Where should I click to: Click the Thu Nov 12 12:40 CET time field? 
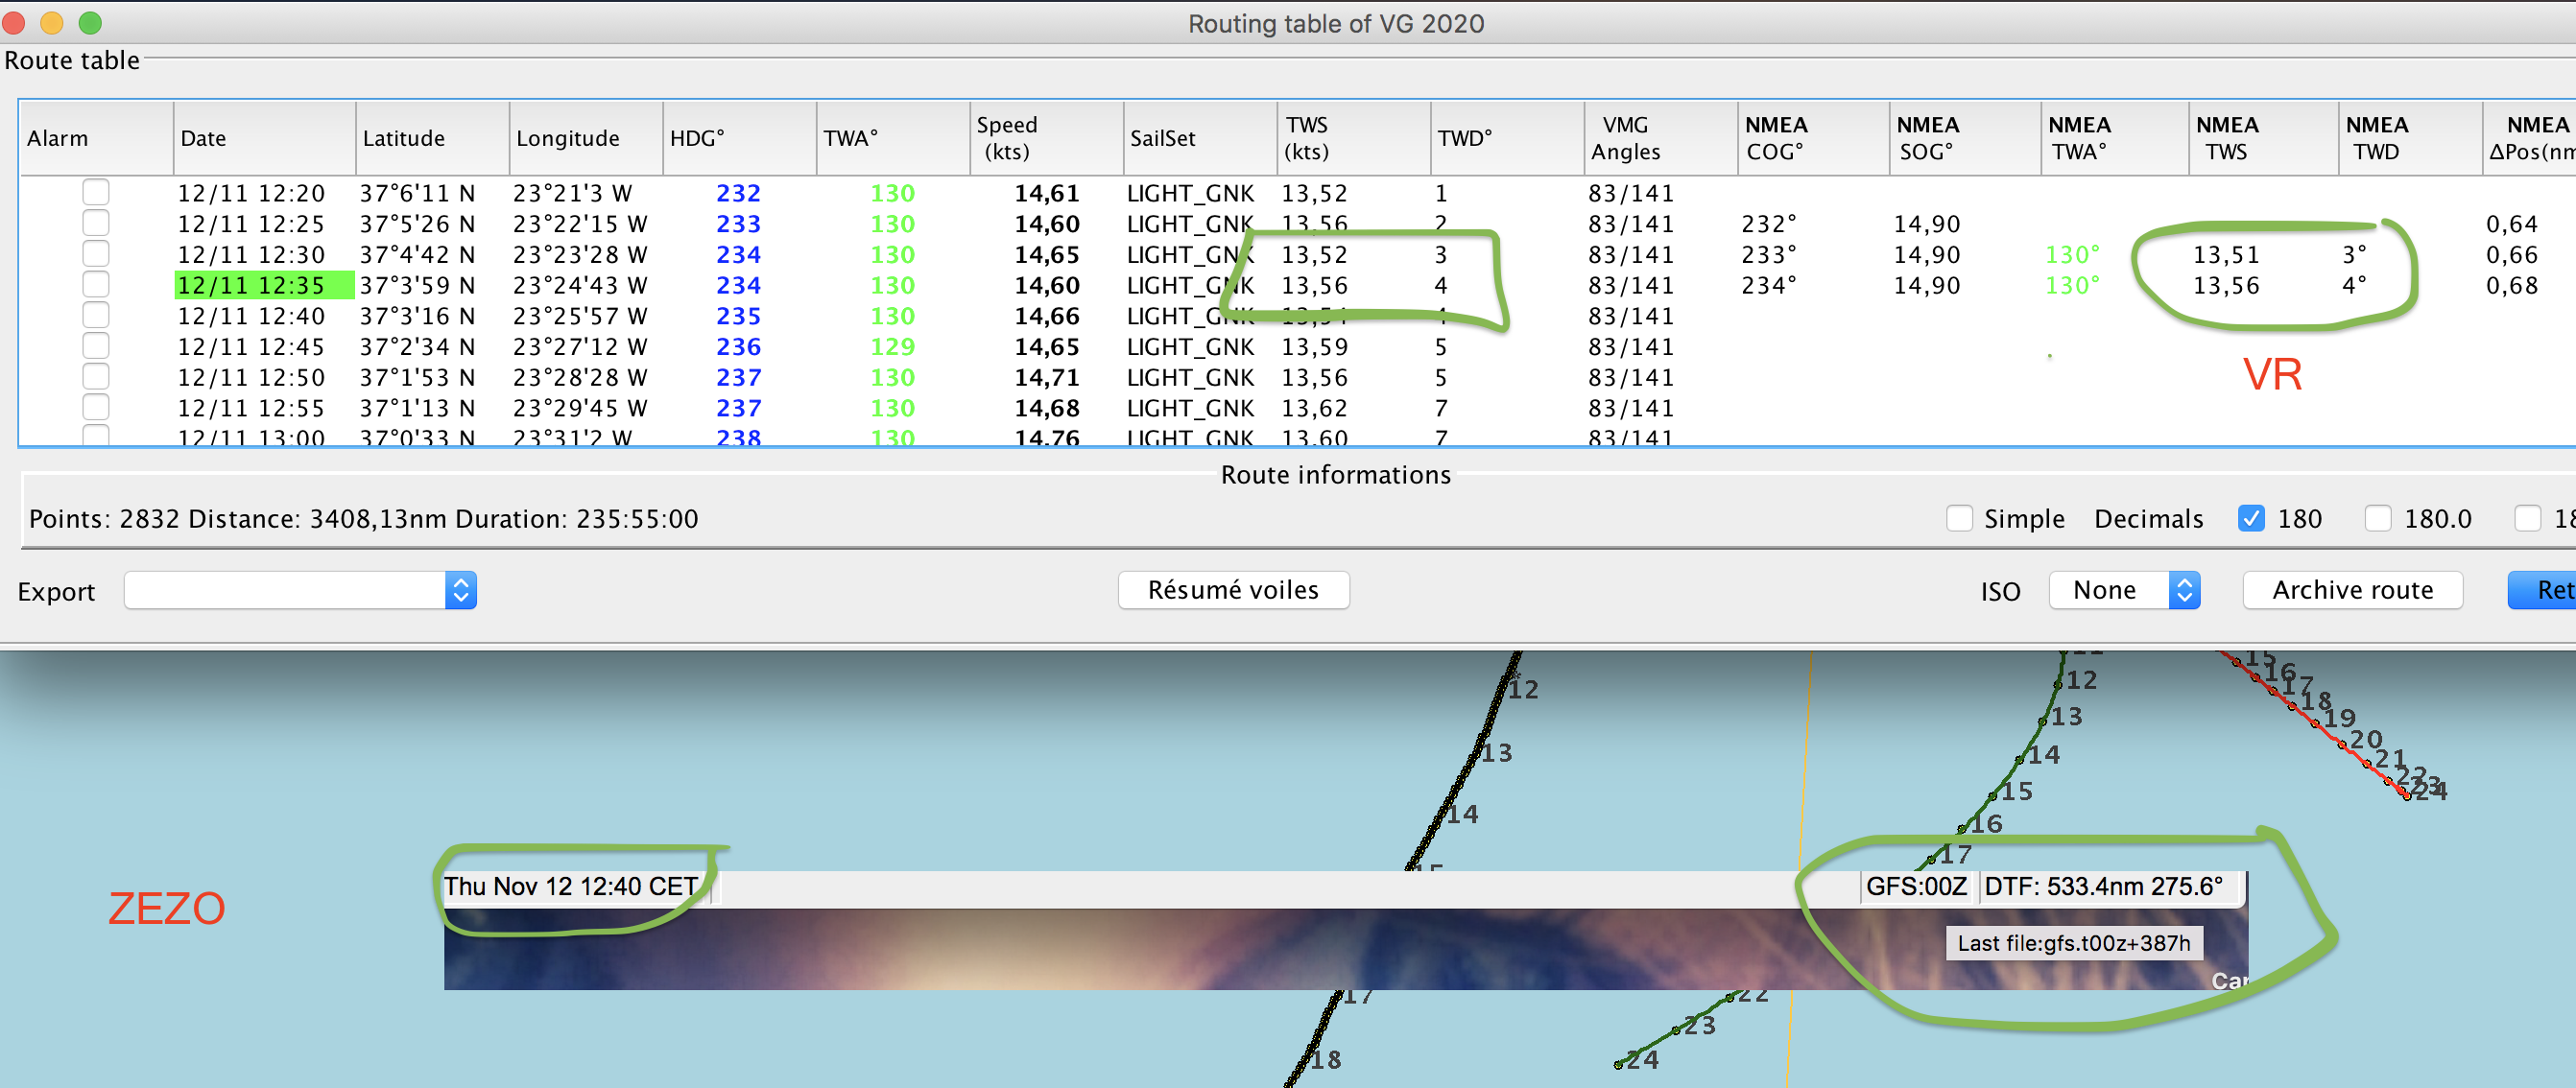click(x=571, y=886)
